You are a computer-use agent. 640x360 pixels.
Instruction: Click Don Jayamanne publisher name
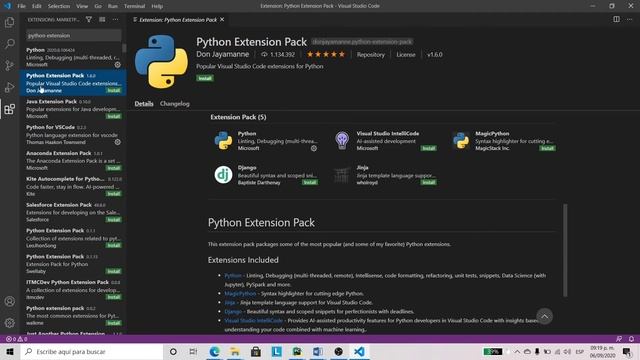222,54
